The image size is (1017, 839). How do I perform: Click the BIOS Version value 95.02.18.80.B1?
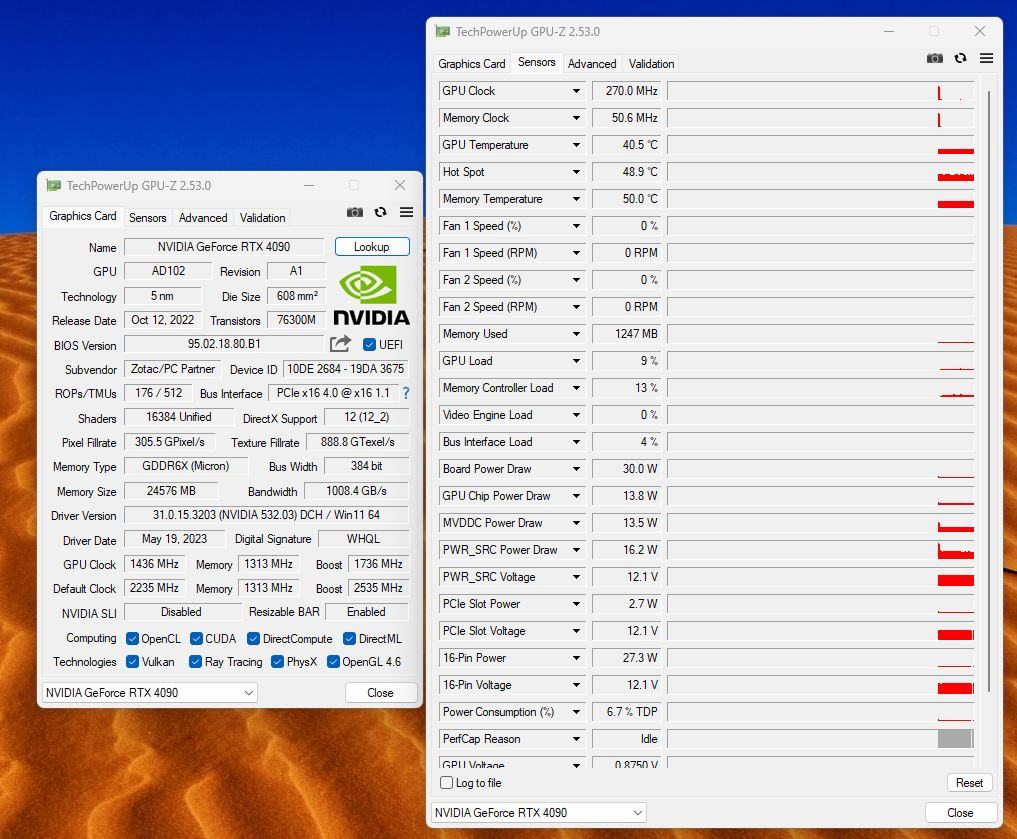pyautogui.click(x=224, y=344)
